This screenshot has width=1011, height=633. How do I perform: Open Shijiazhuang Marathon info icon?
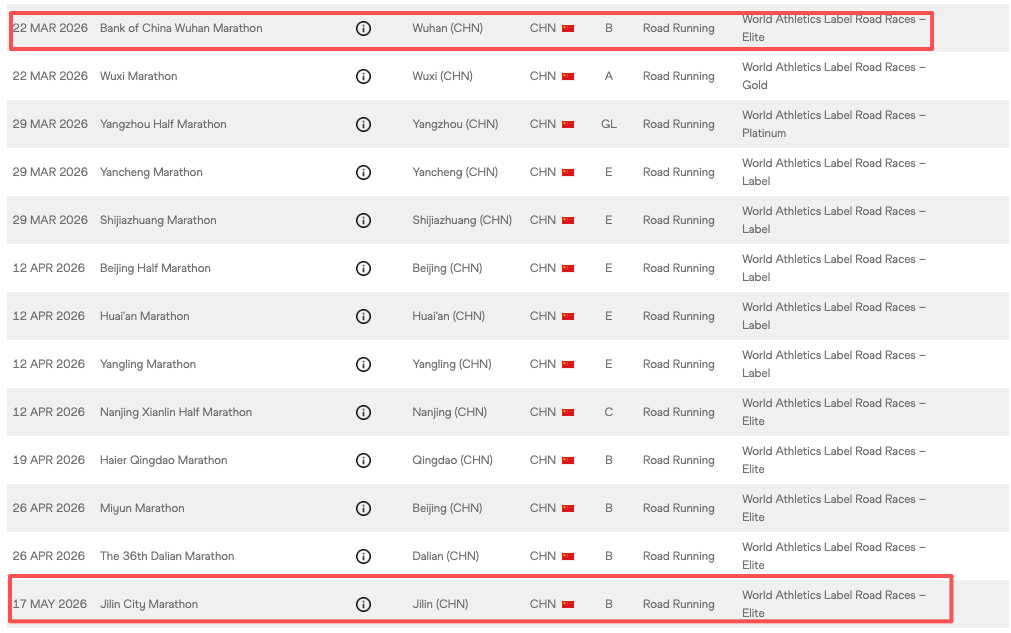363,220
